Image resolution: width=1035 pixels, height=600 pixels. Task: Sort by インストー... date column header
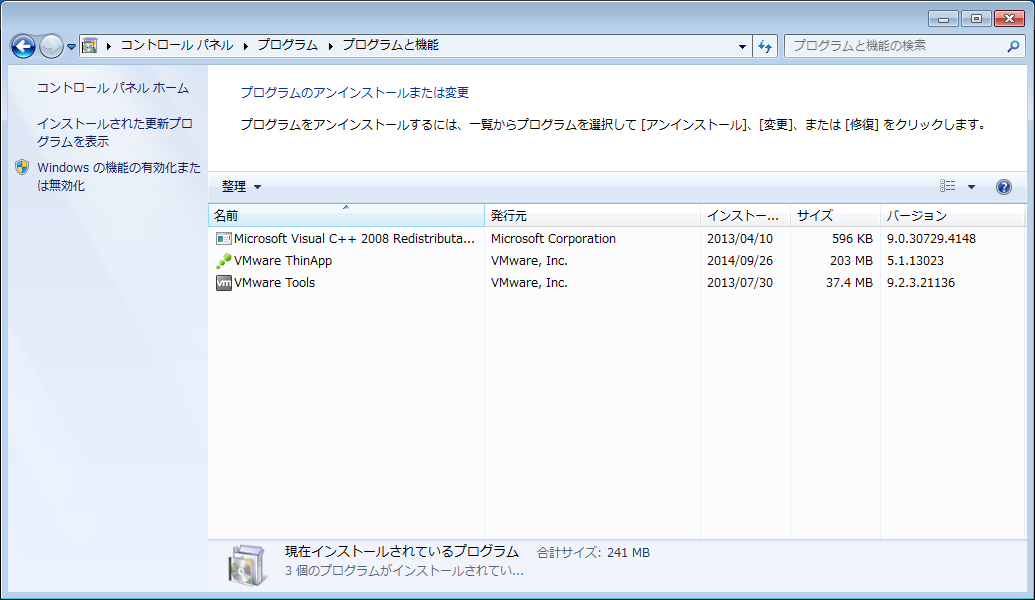pyautogui.click(x=745, y=216)
